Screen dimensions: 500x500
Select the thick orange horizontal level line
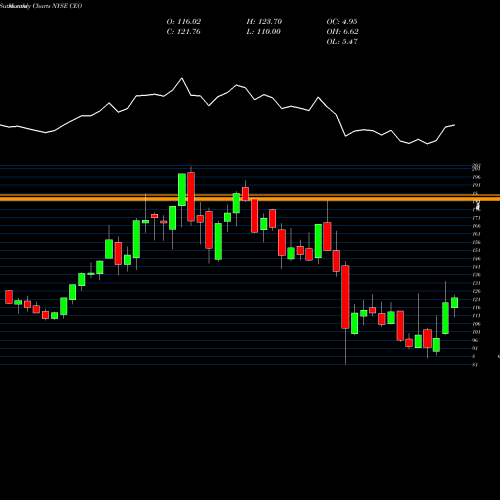pos(250,198)
